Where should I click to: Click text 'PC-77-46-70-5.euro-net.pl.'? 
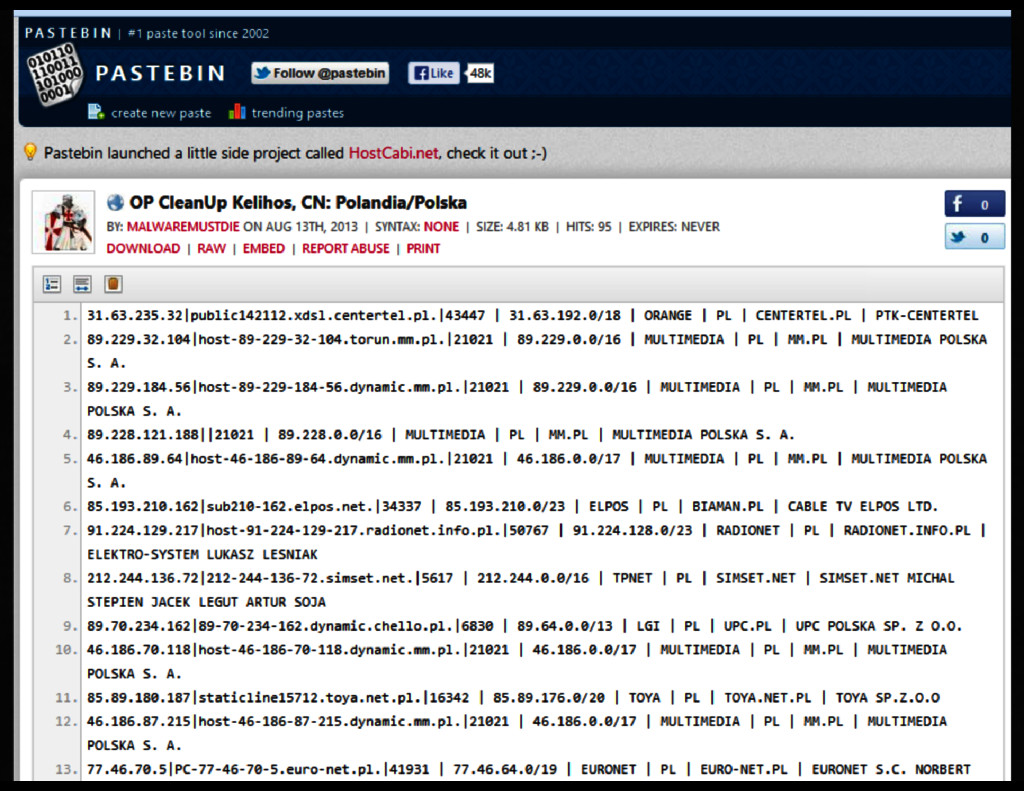[278, 769]
